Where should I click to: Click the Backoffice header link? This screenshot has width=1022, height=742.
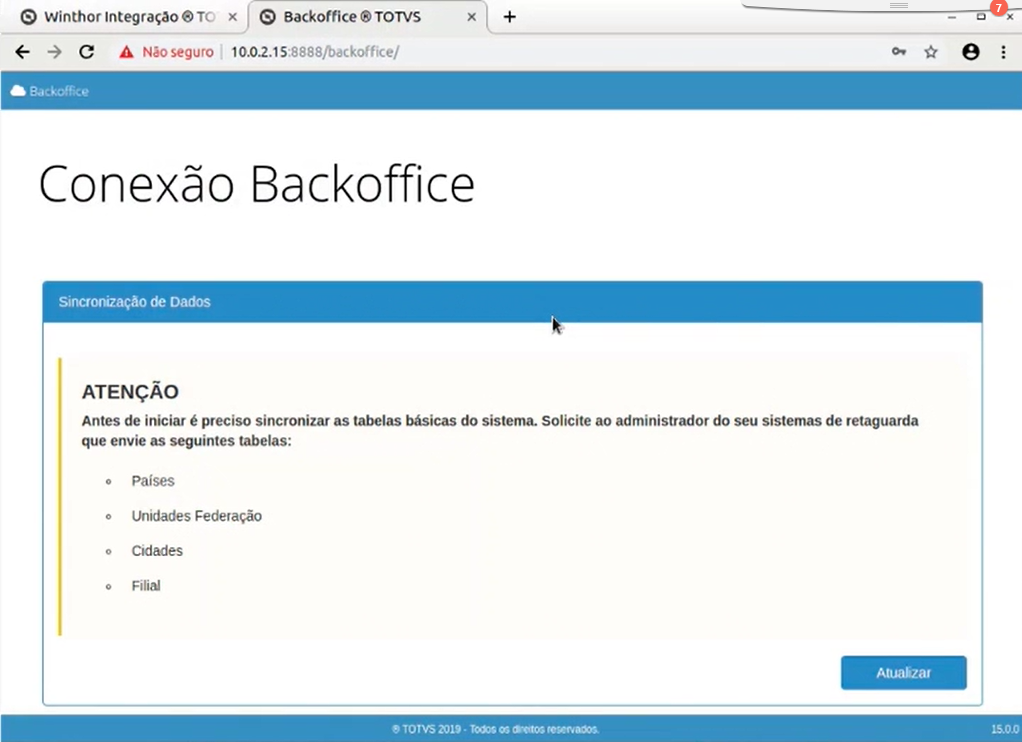point(59,91)
